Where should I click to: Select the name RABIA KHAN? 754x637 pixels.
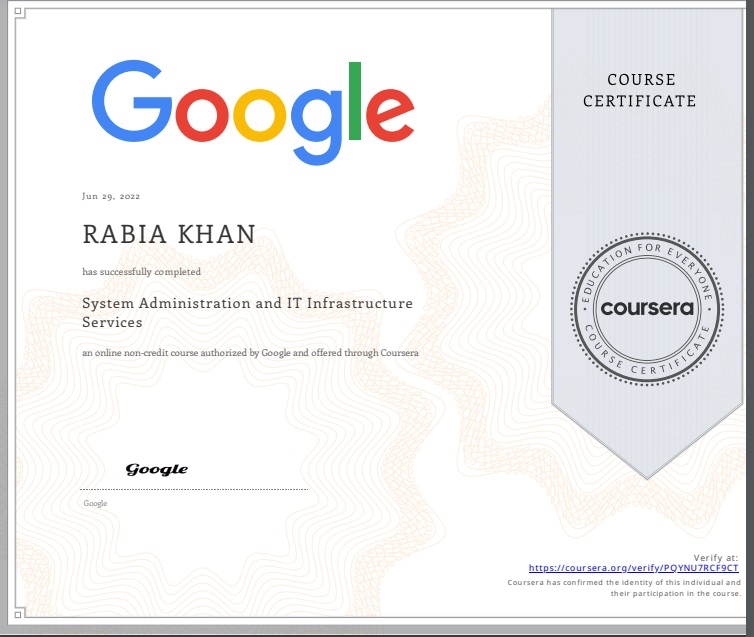169,235
